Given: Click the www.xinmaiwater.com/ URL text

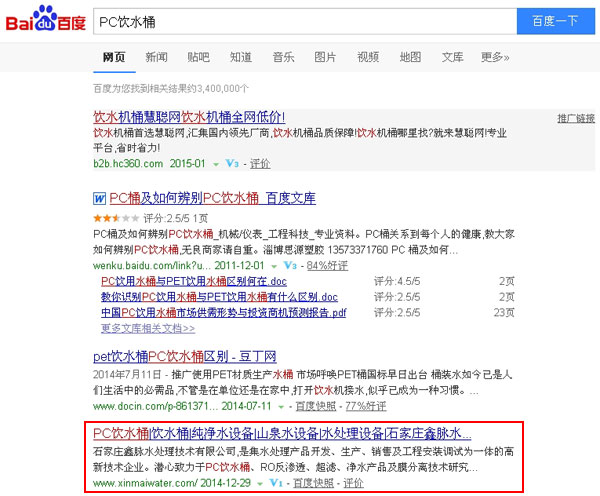Looking at the screenshot, I should (145, 483).
